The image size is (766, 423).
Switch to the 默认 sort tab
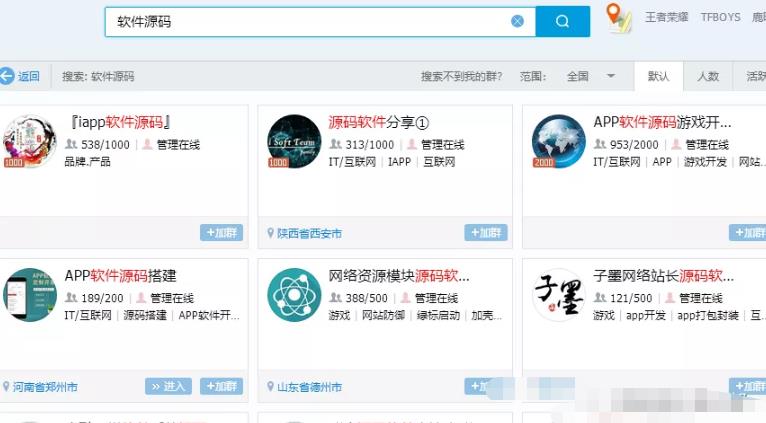point(658,76)
